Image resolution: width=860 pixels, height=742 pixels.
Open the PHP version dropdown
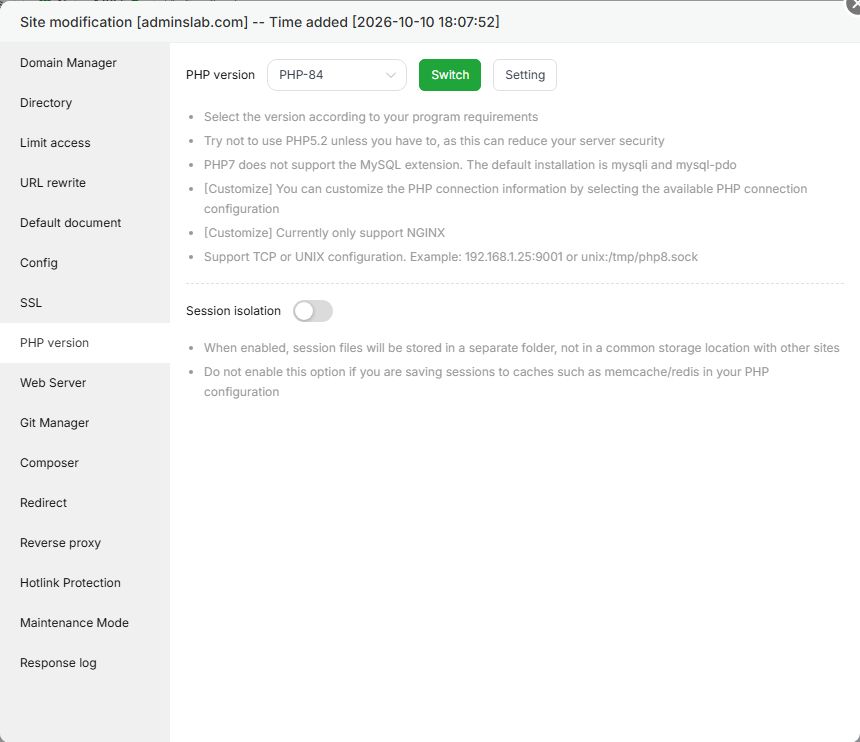pos(337,75)
